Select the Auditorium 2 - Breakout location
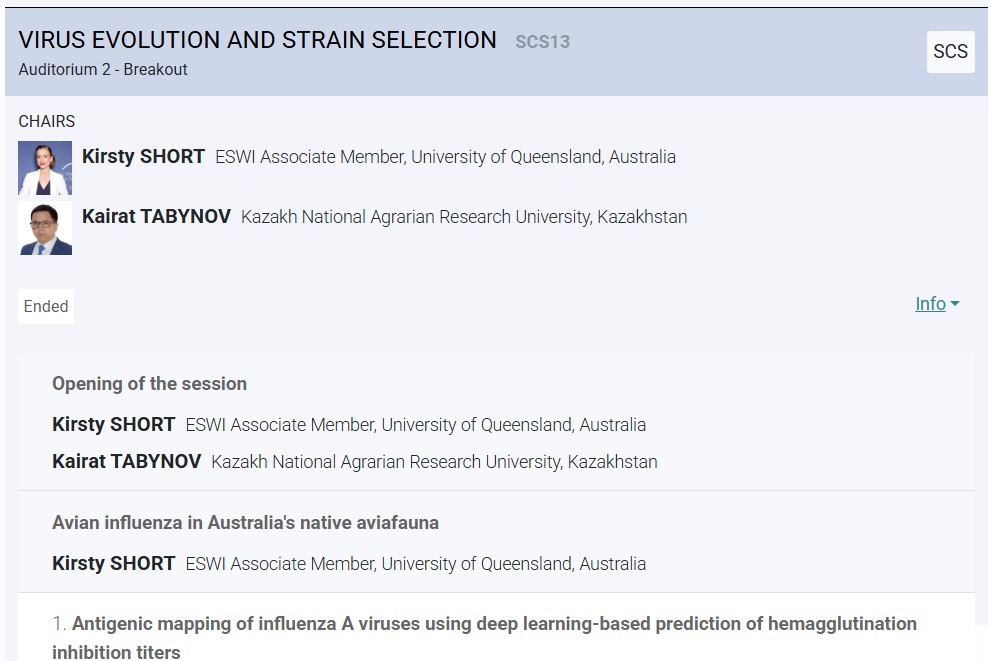991x661 pixels. 103,70
